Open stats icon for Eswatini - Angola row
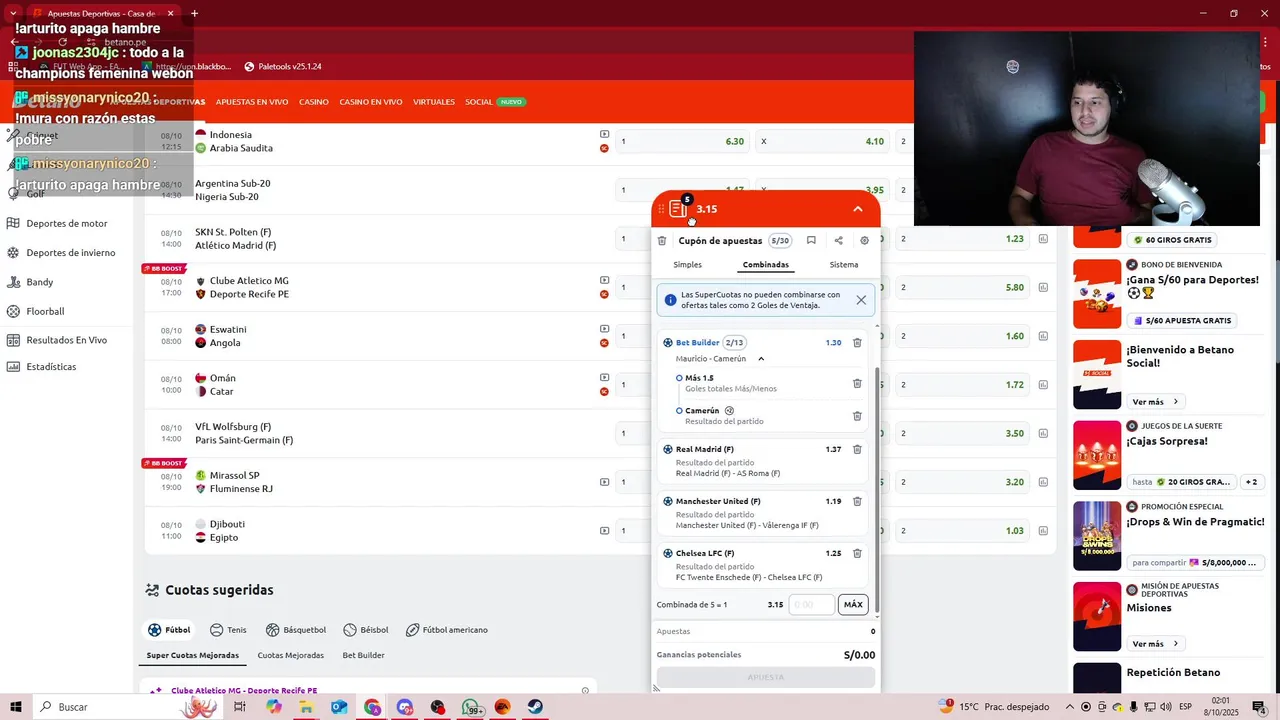 click(1043, 336)
